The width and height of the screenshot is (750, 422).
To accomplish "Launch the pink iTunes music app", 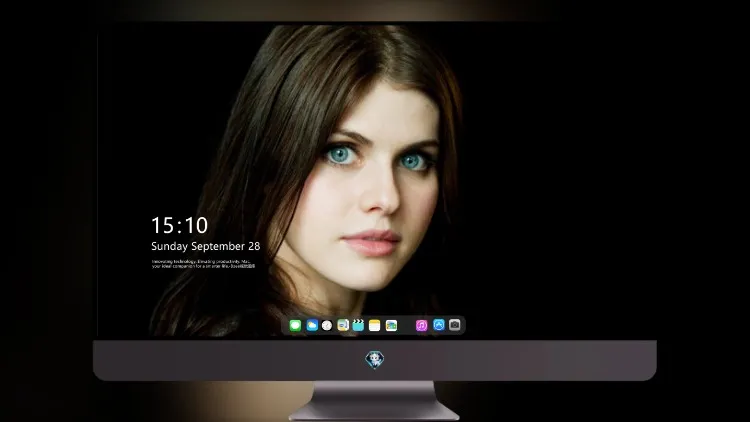I will (421, 325).
